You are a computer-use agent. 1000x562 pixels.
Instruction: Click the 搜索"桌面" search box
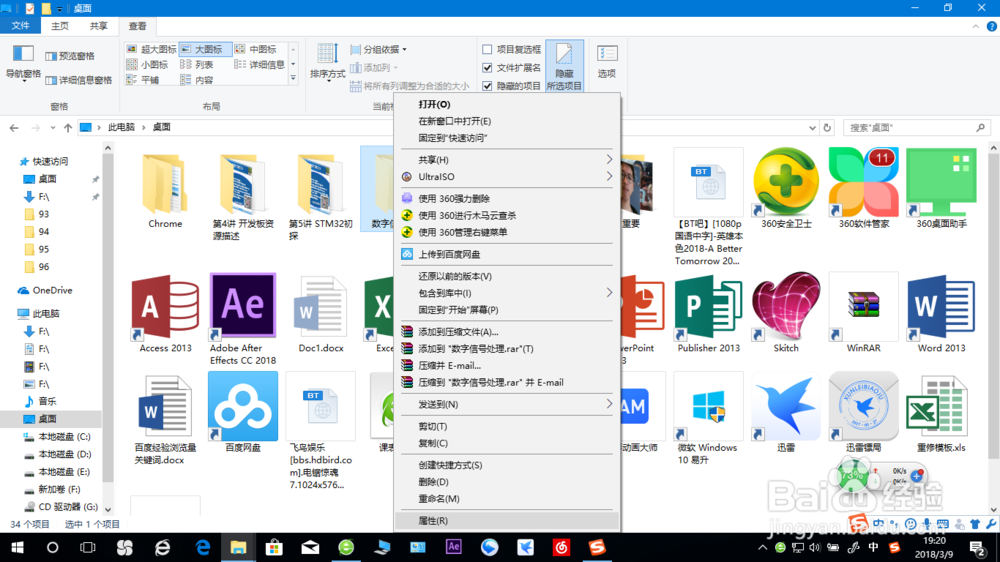pyautogui.click(x=916, y=128)
